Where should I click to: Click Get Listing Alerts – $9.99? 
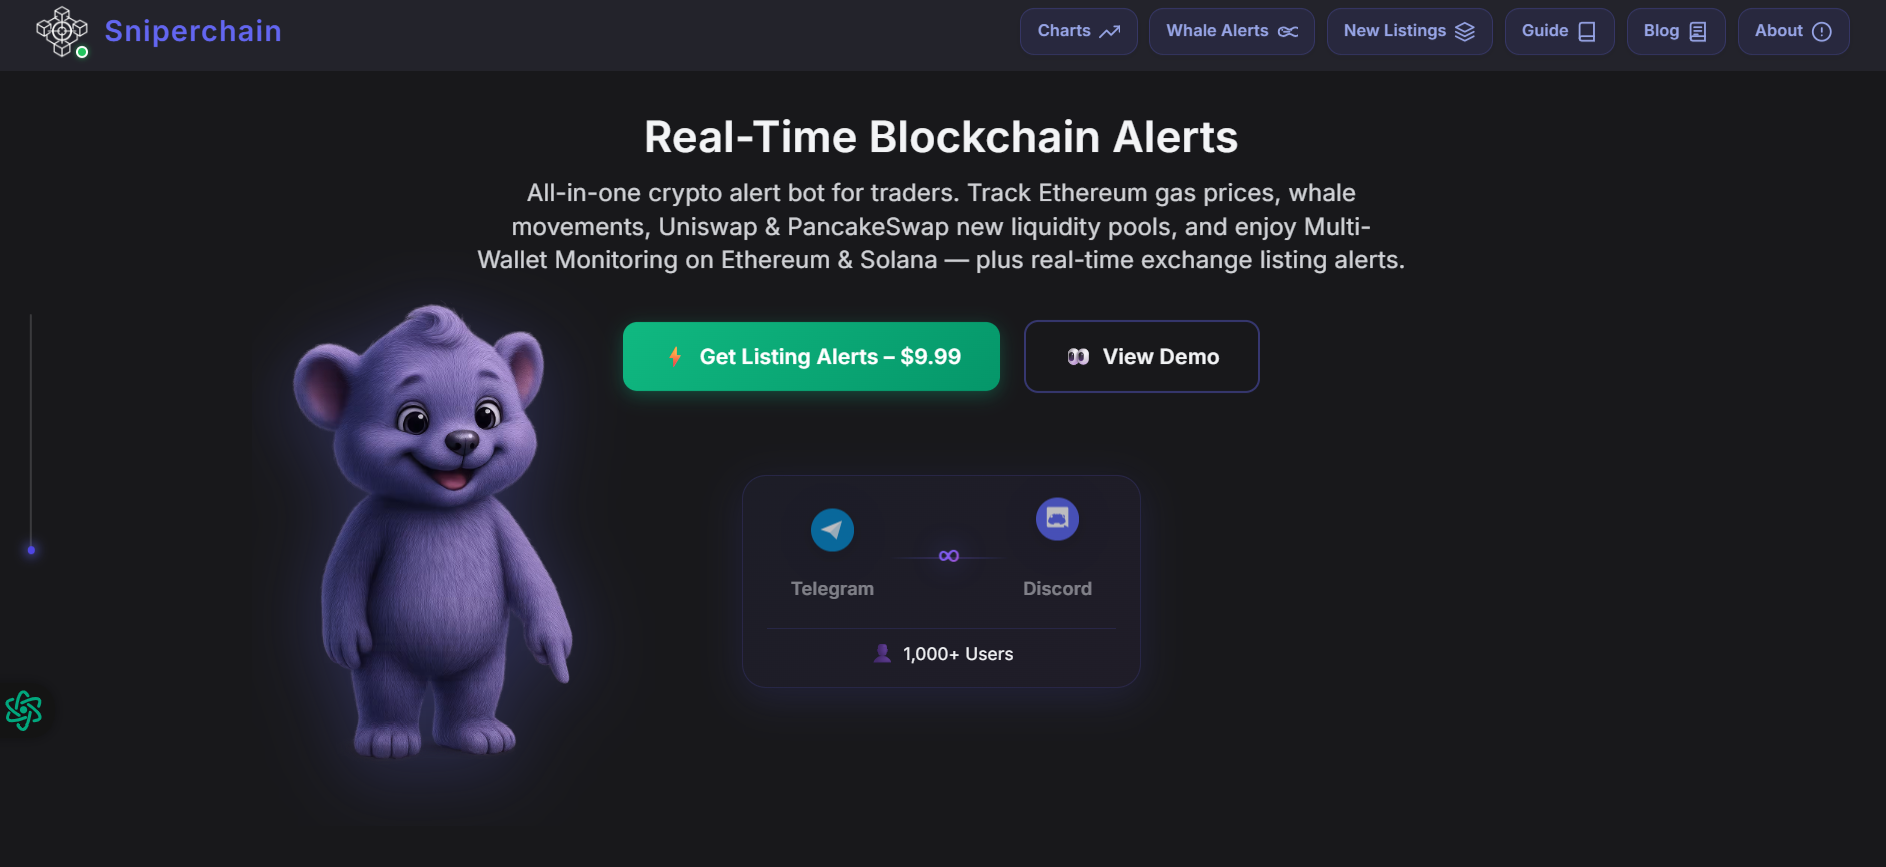(x=811, y=356)
